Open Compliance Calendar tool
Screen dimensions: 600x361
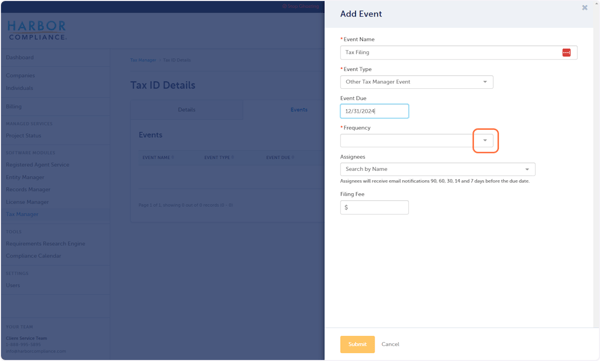coord(33,256)
